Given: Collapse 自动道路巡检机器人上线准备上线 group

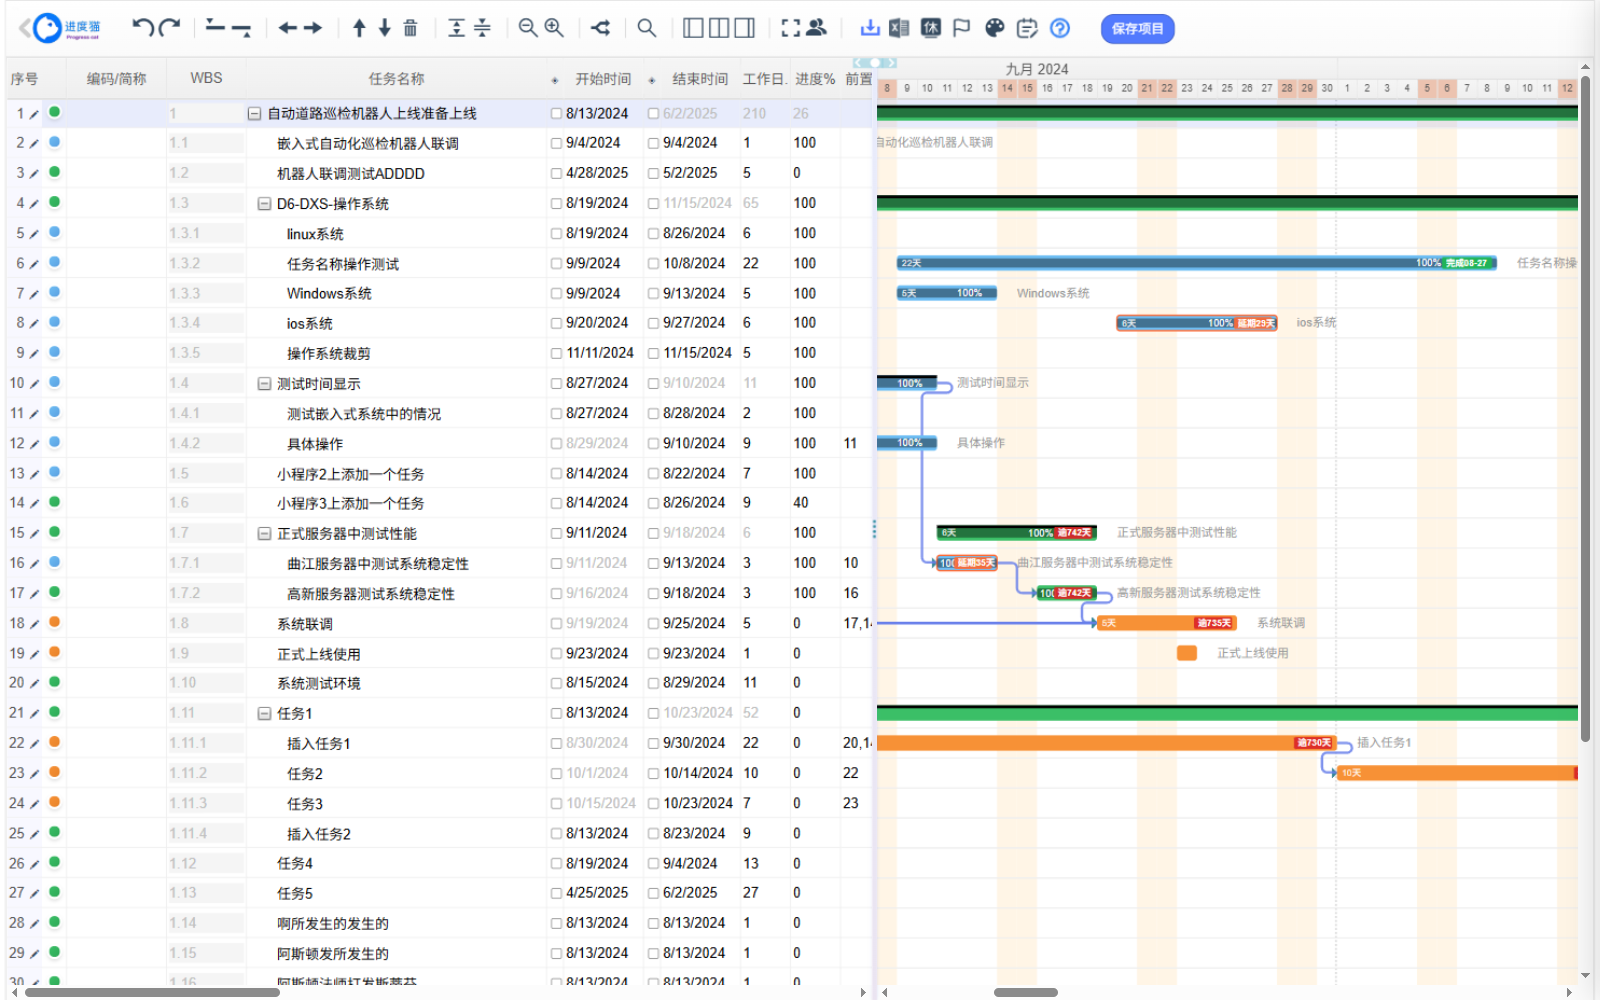Looking at the screenshot, I should pos(254,114).
